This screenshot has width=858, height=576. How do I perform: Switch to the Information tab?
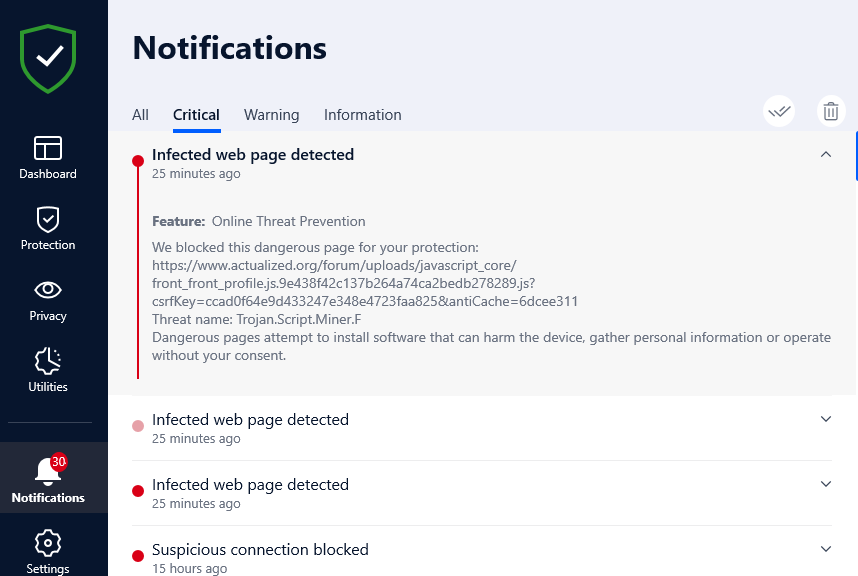pos(363,115)
